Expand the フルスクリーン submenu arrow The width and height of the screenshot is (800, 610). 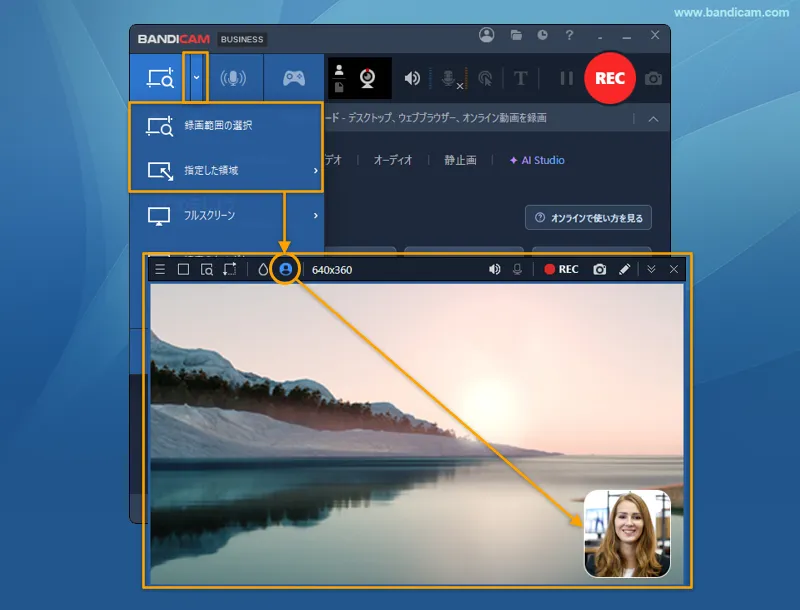(x=316, y=216)
